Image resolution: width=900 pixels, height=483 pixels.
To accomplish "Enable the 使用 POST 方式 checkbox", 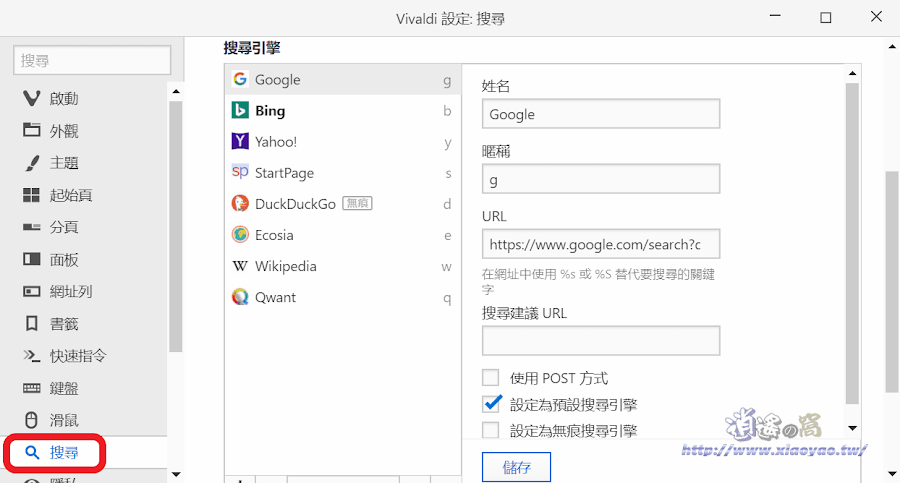I will click(x=490, y=377).
